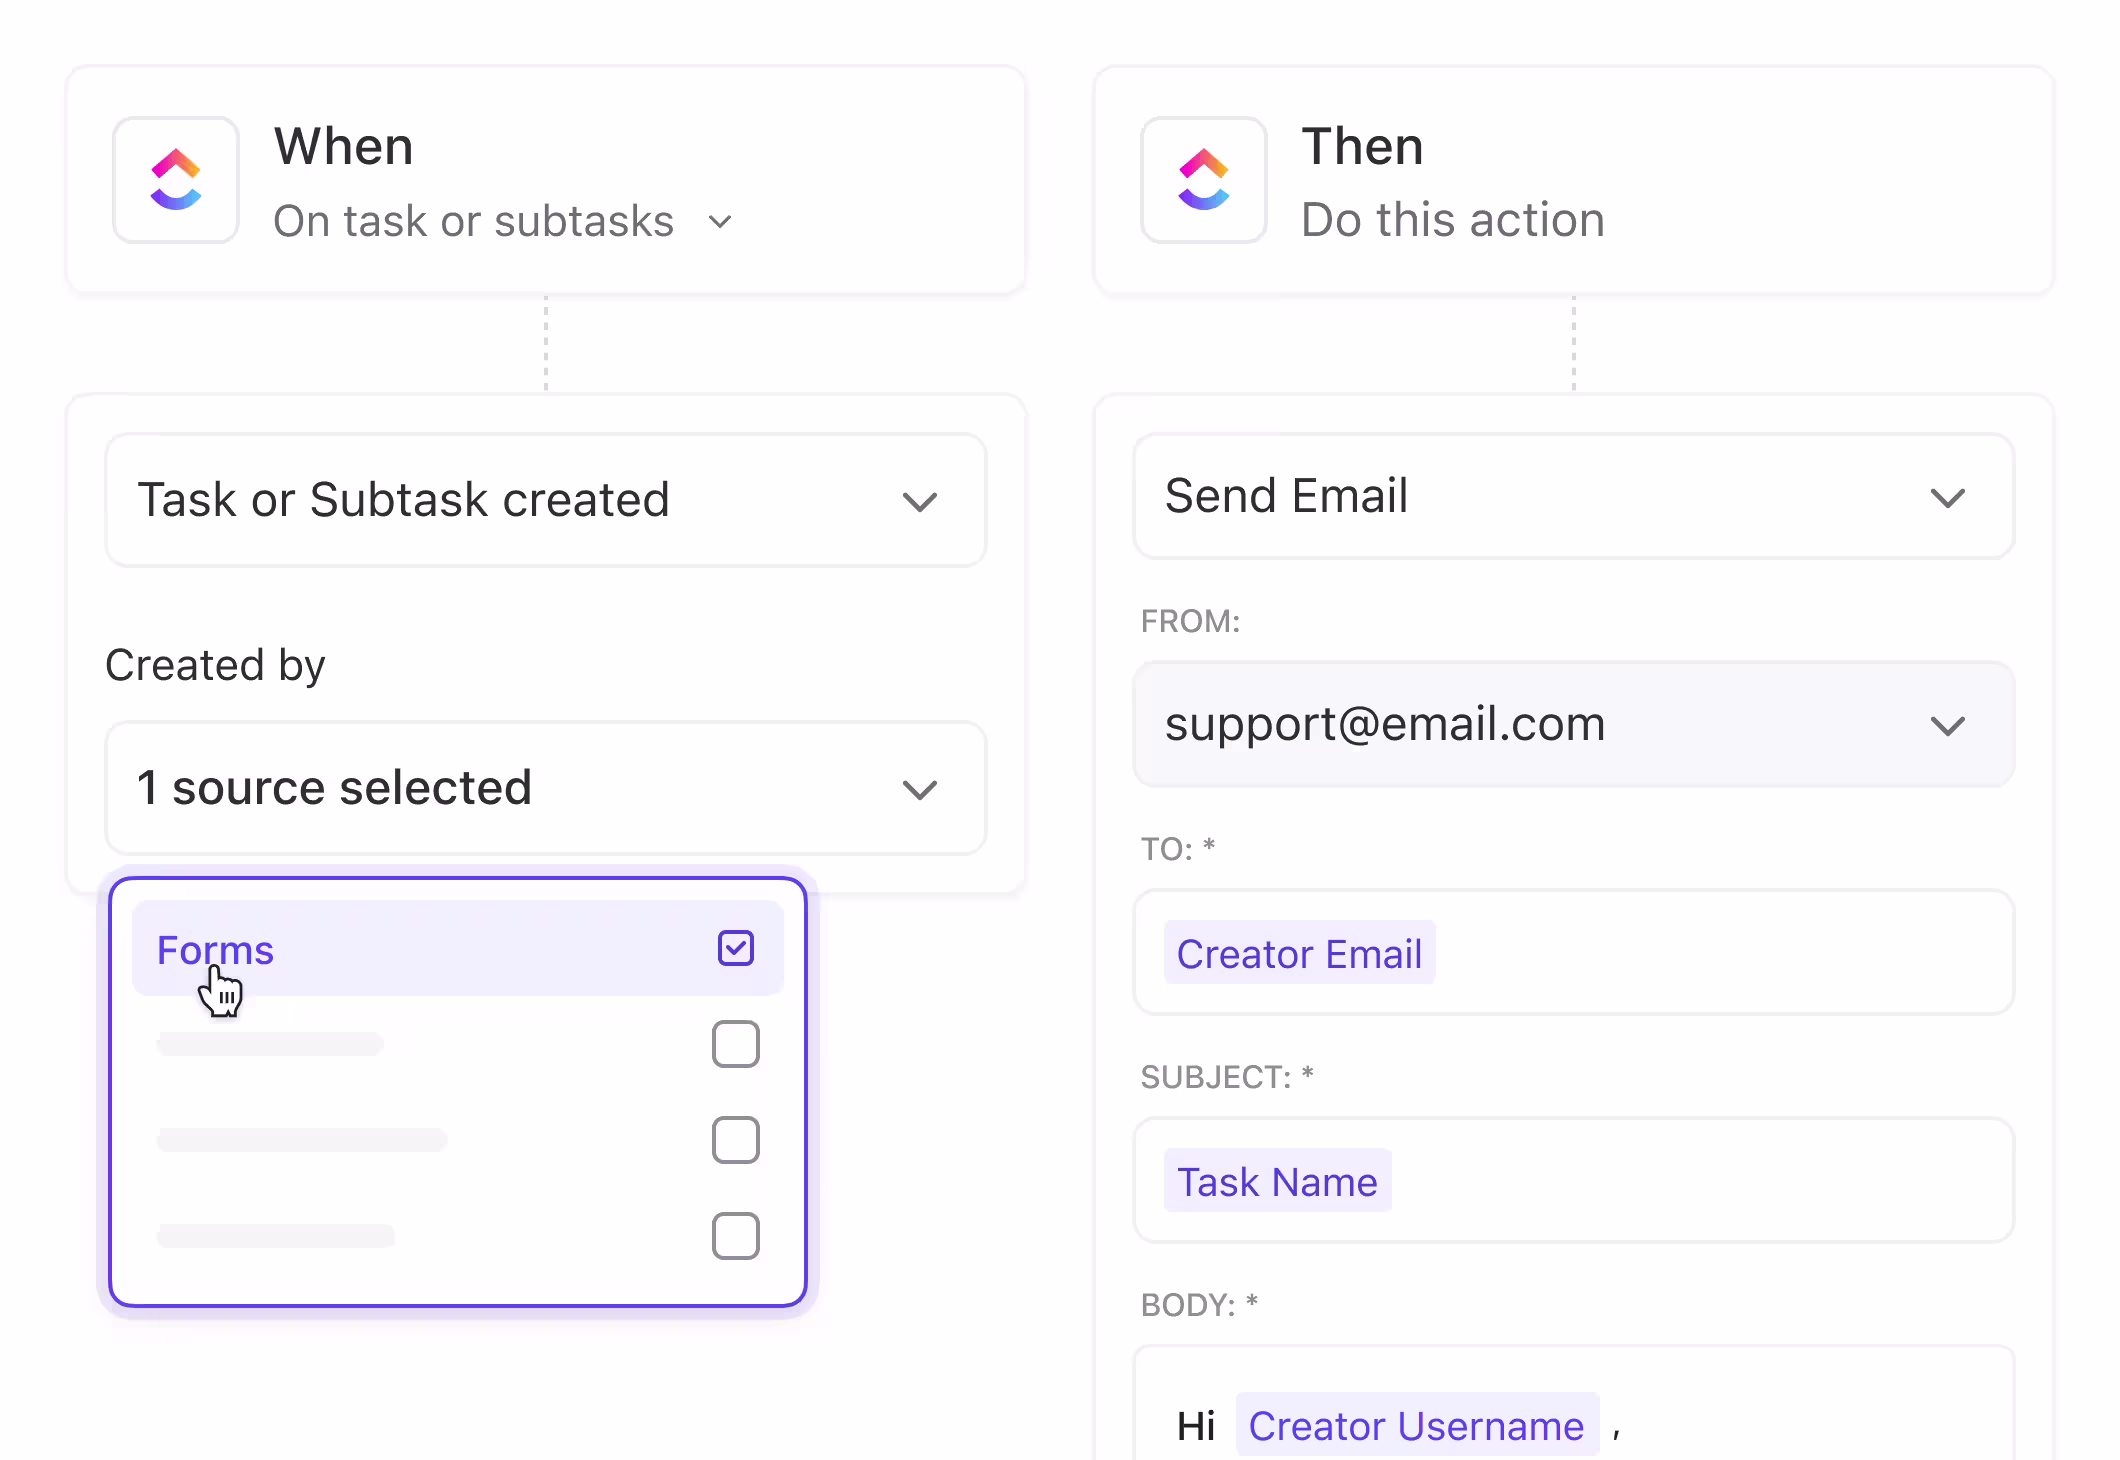This screenshot has width=2120, height=1460.
Task: Click the Task Name token in SUBJECT field
Action: [x=1277, y=1181]
